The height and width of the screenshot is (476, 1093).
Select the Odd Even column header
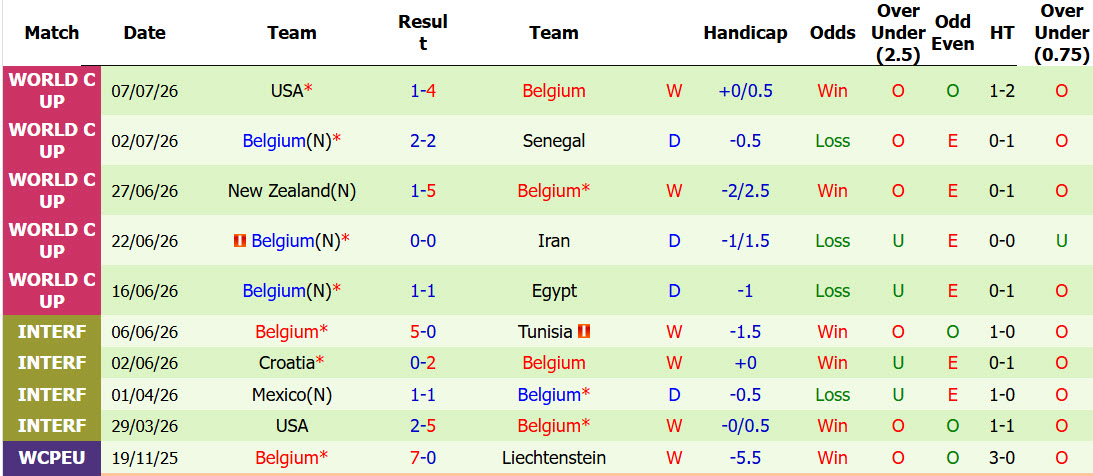coord(953,33)
